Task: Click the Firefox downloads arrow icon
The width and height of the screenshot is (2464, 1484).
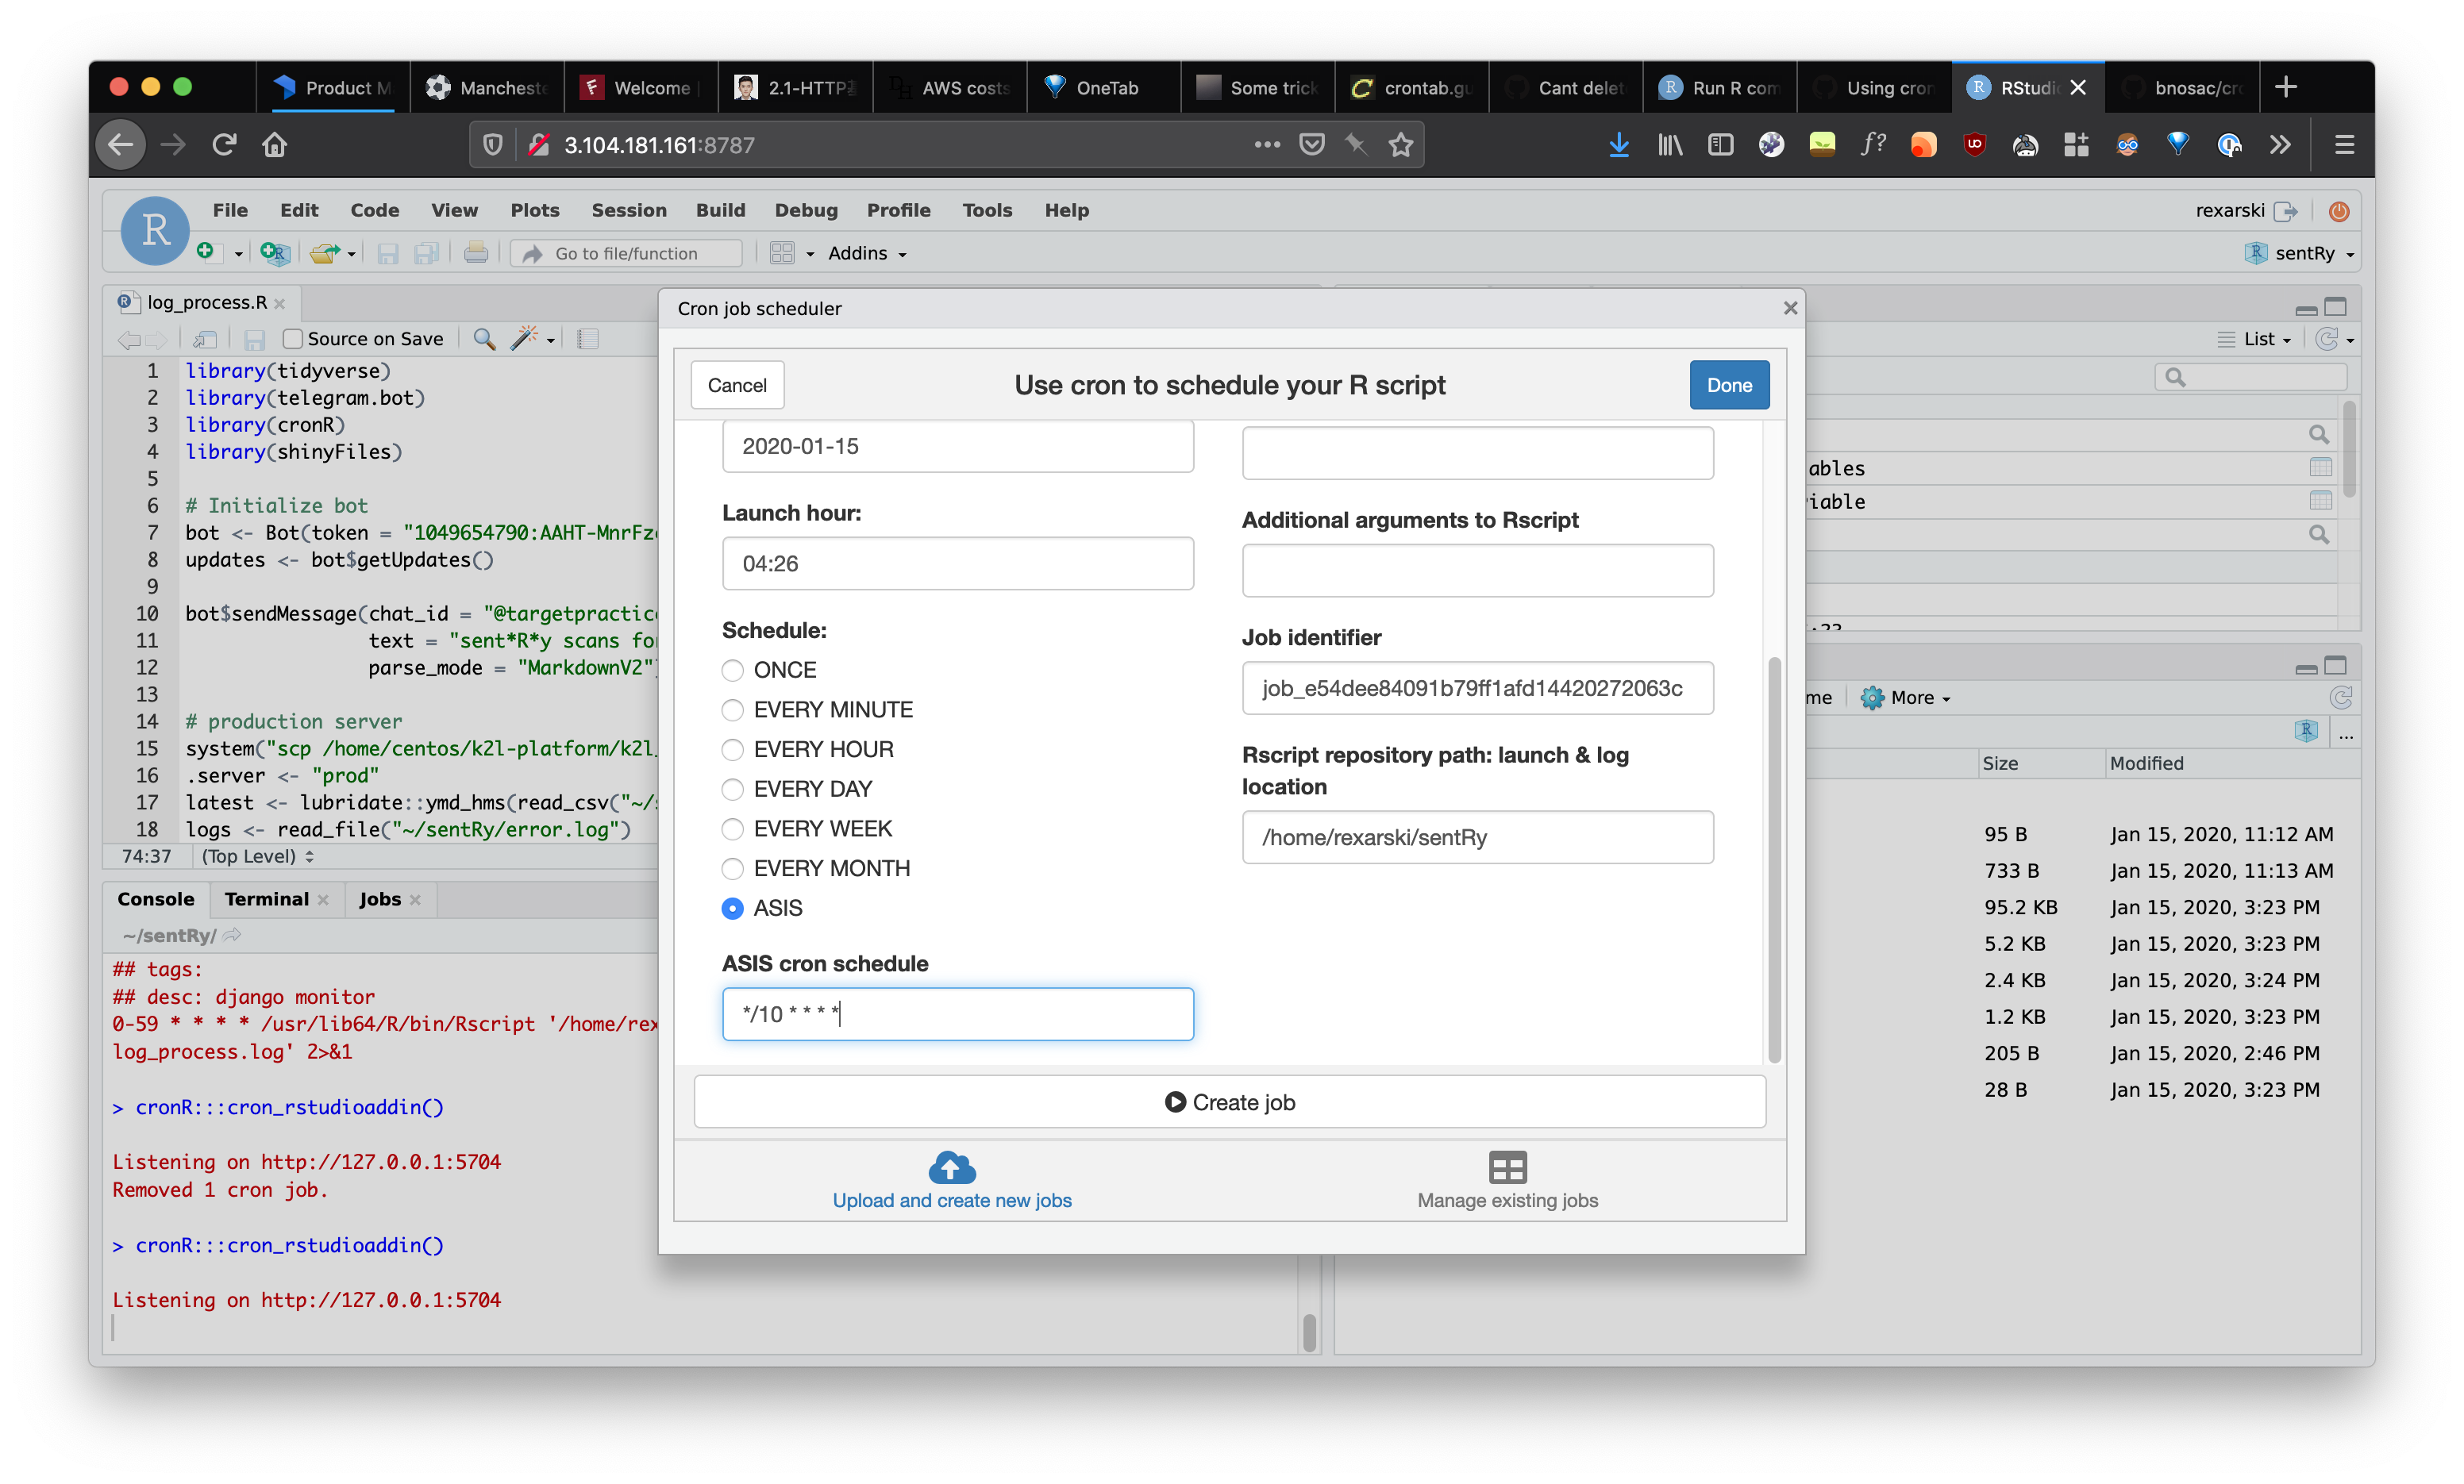Action: tap(1618, 145)
